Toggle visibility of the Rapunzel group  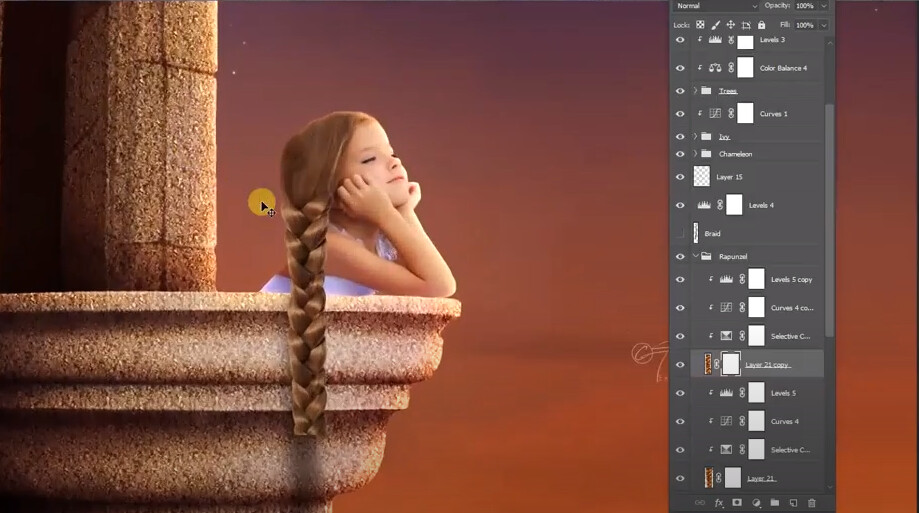680,257
